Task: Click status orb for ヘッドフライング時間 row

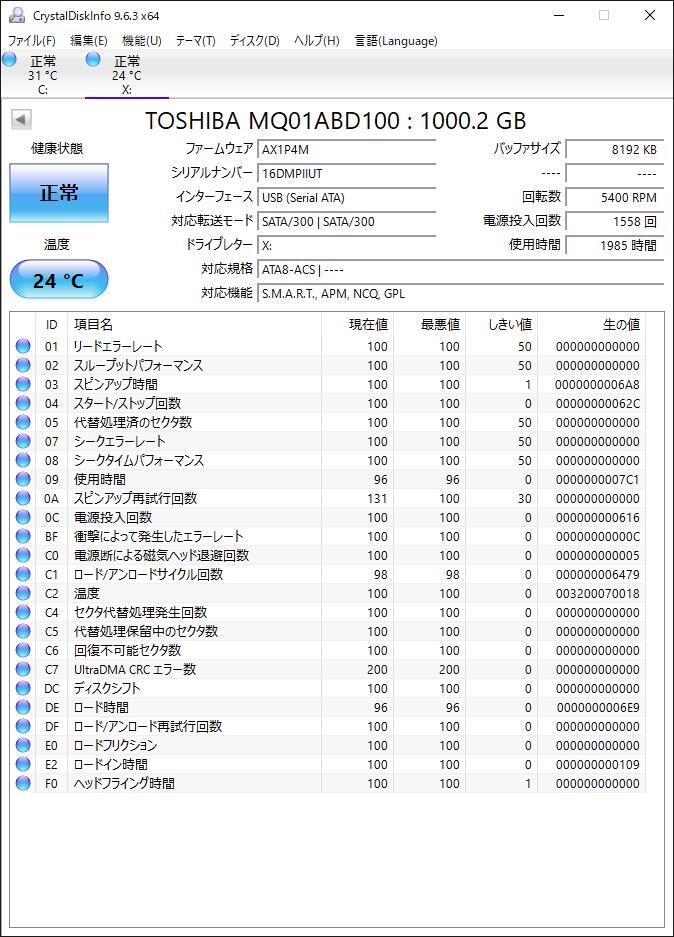Action: 23,783
